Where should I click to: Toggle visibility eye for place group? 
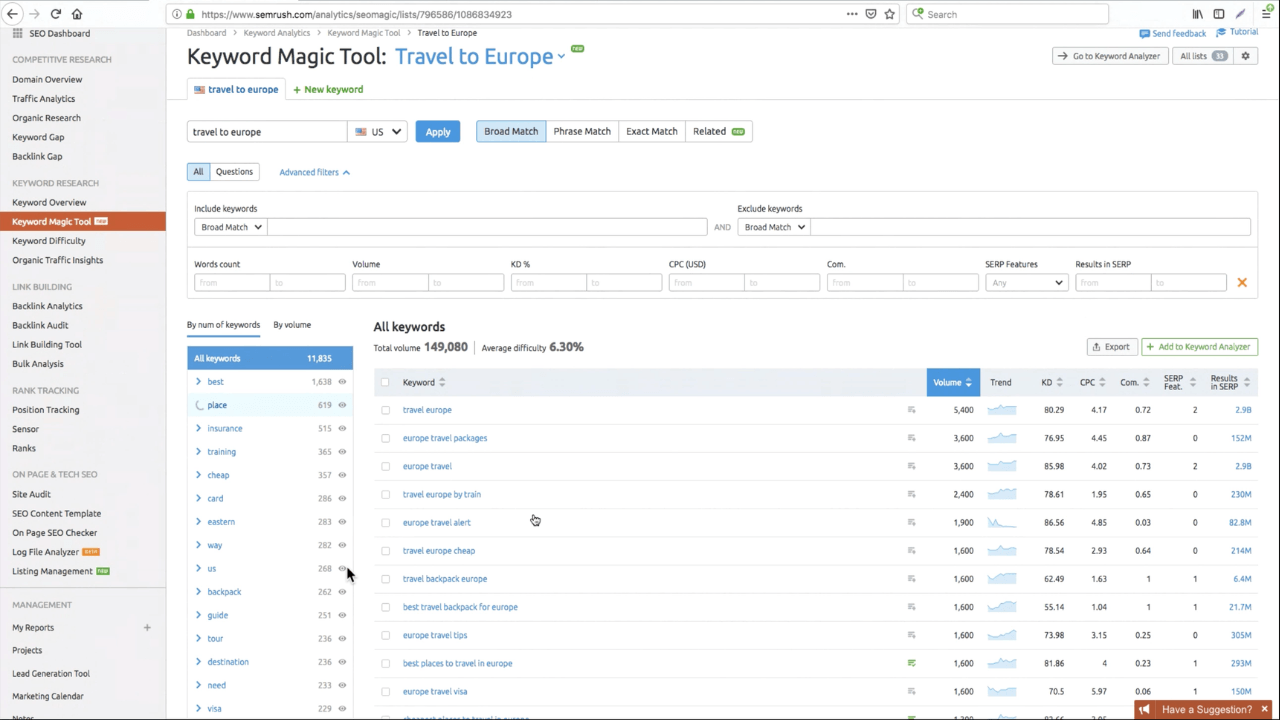(342, 405)
